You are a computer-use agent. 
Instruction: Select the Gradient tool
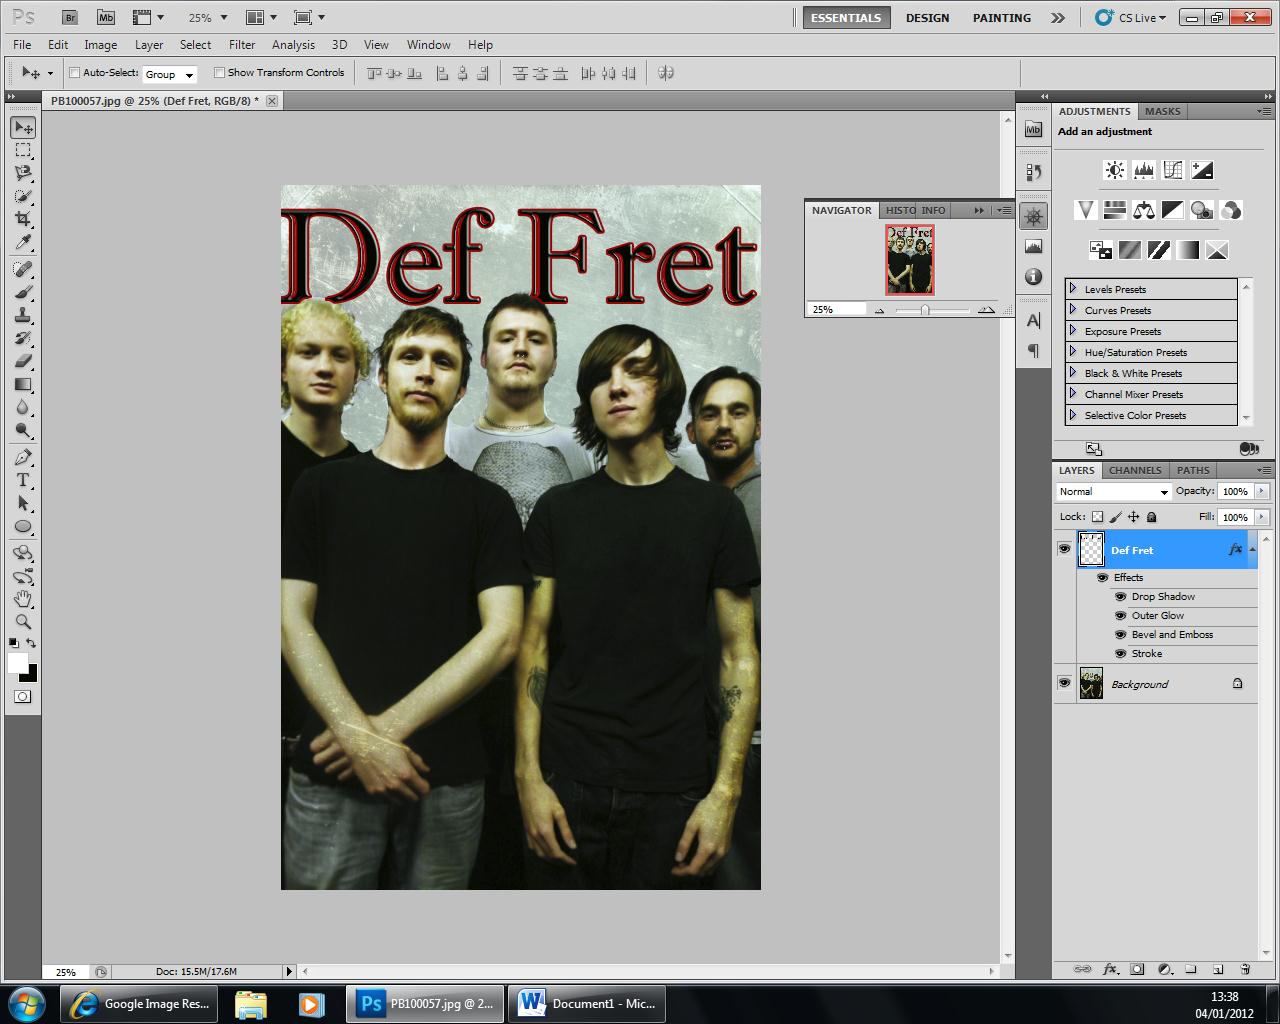pos(23,384)
